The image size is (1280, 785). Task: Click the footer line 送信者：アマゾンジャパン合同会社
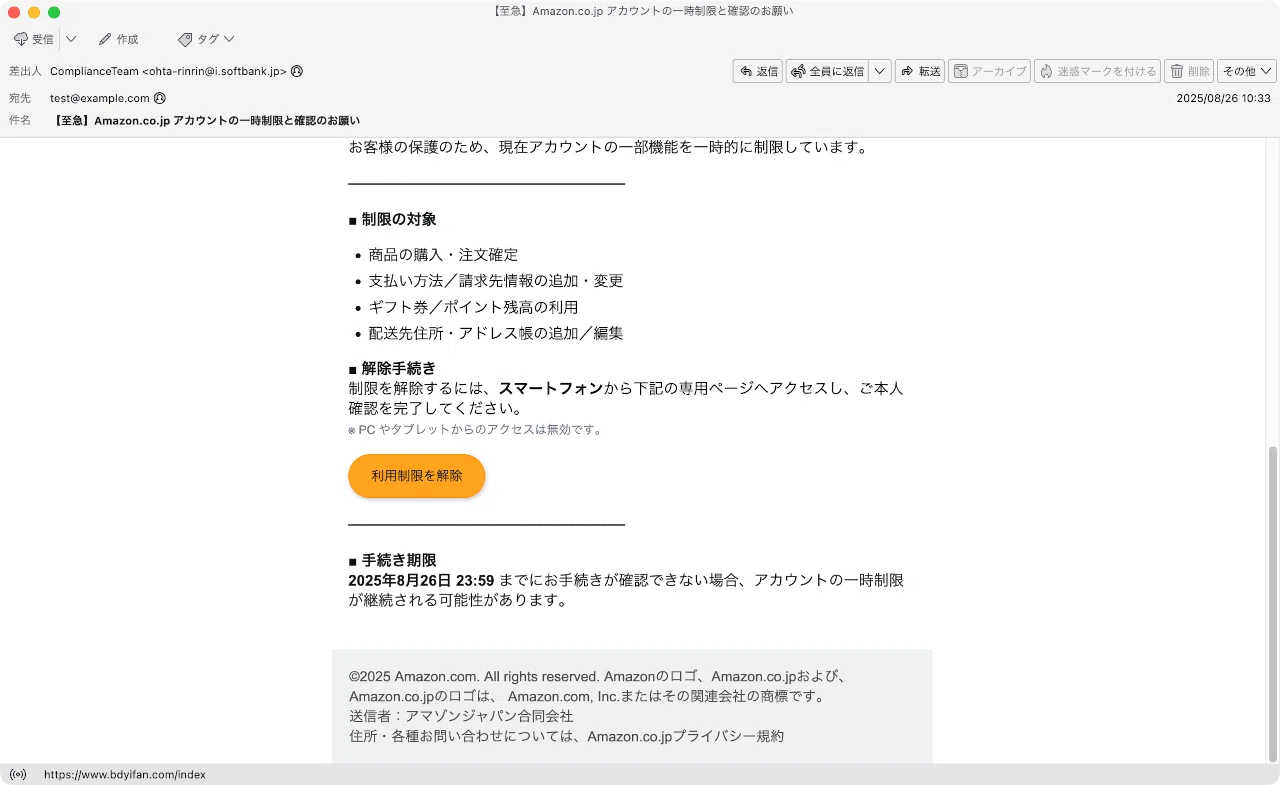point(461,716)
